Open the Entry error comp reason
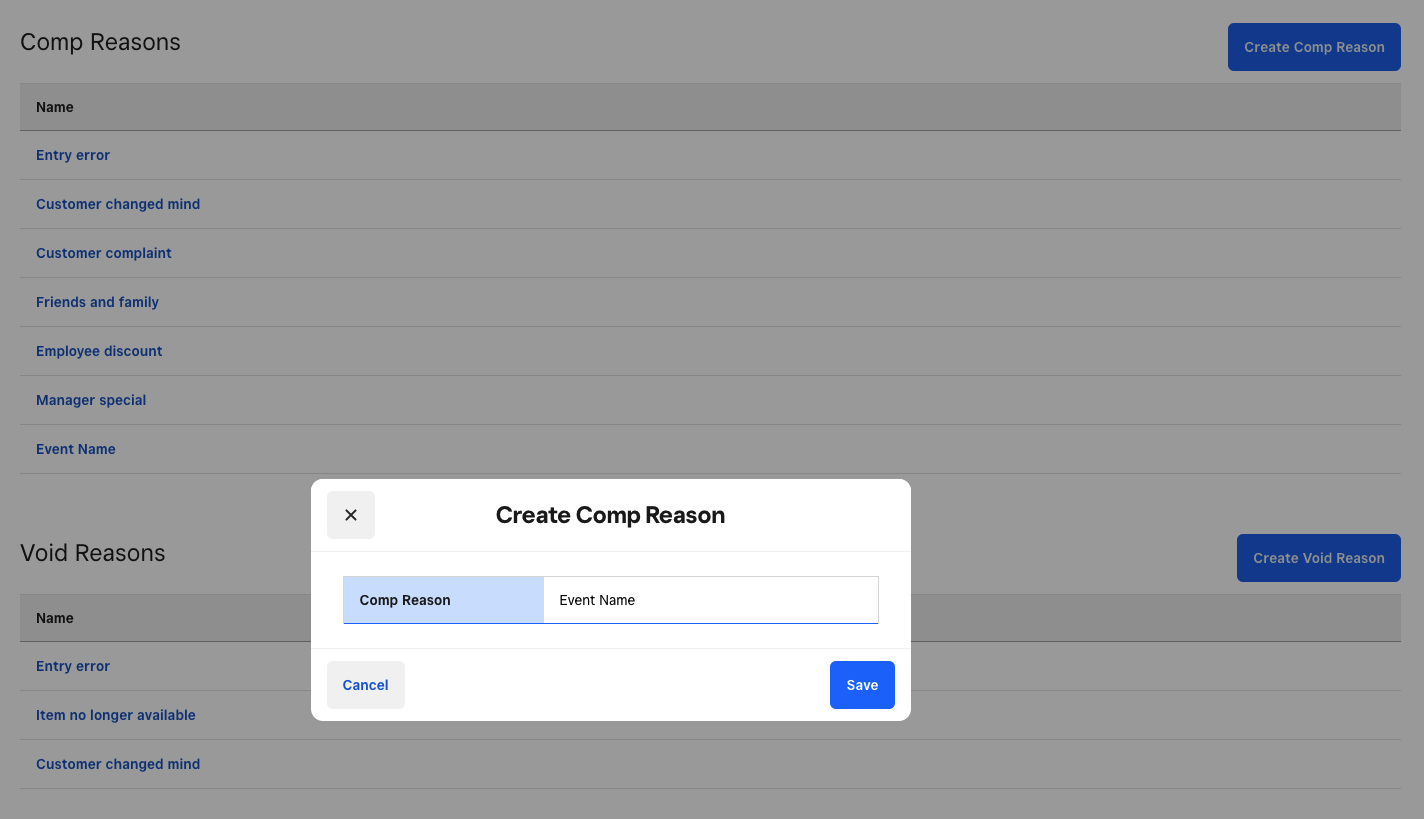The width and height of the screenshot is (1424, 819). pos(72,155)
